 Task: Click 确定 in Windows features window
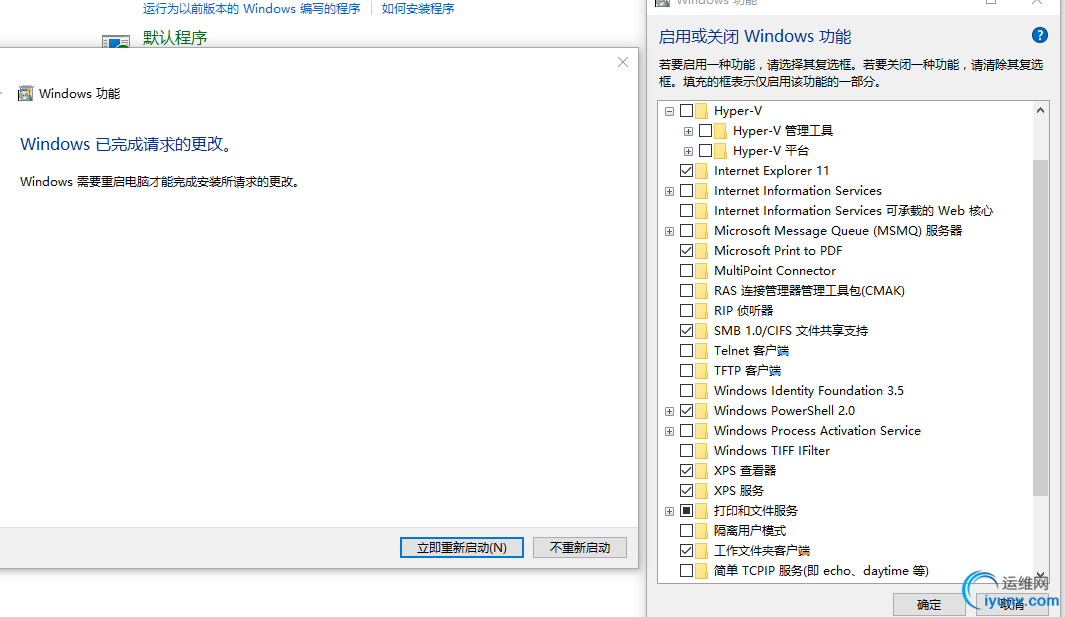click(928, 604)
